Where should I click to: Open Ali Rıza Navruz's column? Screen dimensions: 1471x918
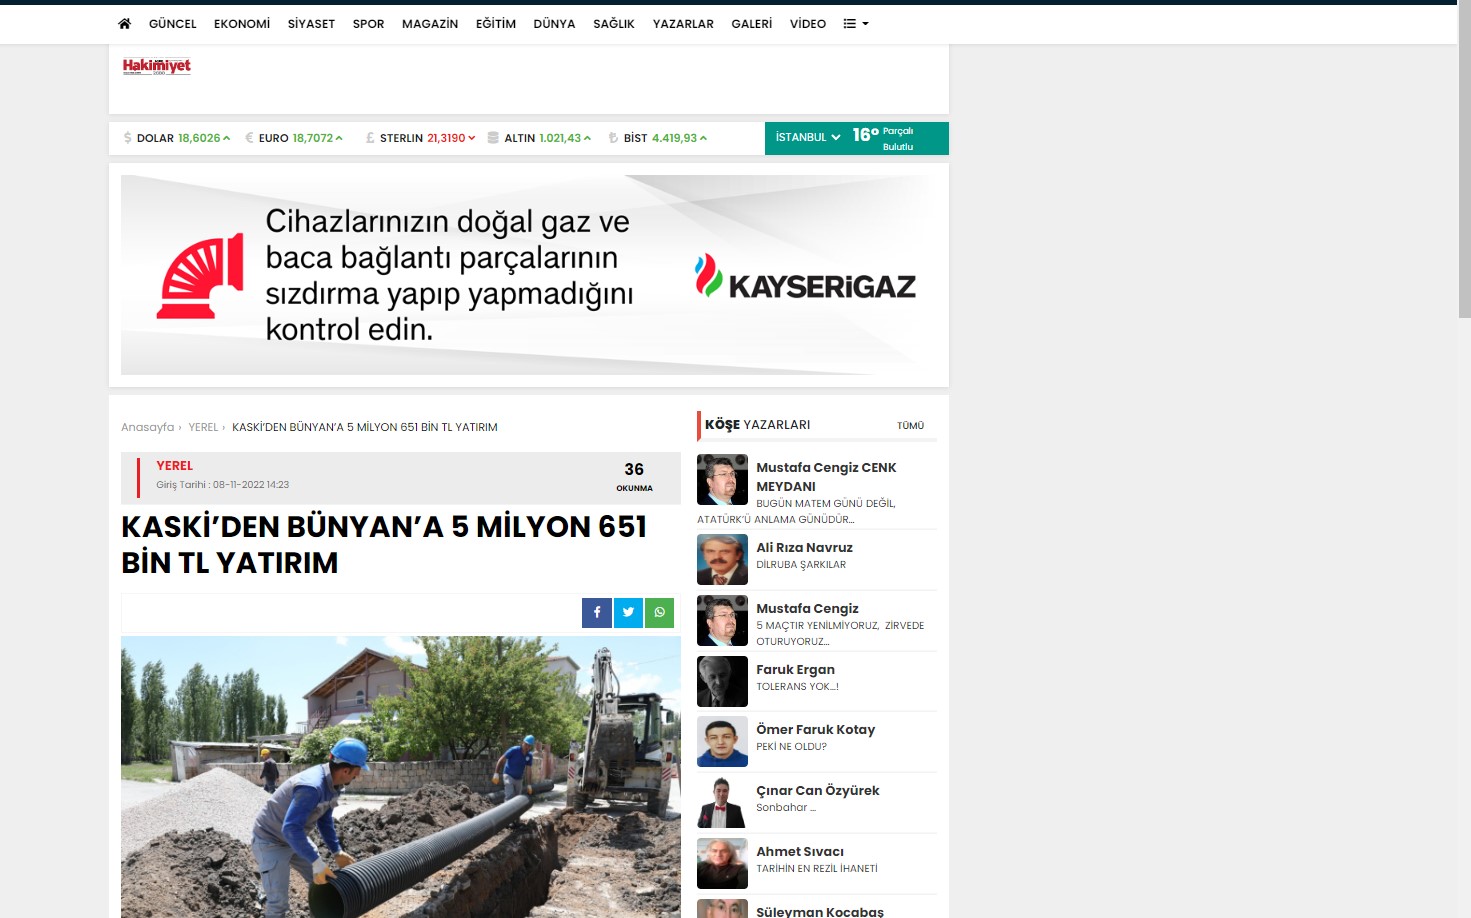click(804, 548)
